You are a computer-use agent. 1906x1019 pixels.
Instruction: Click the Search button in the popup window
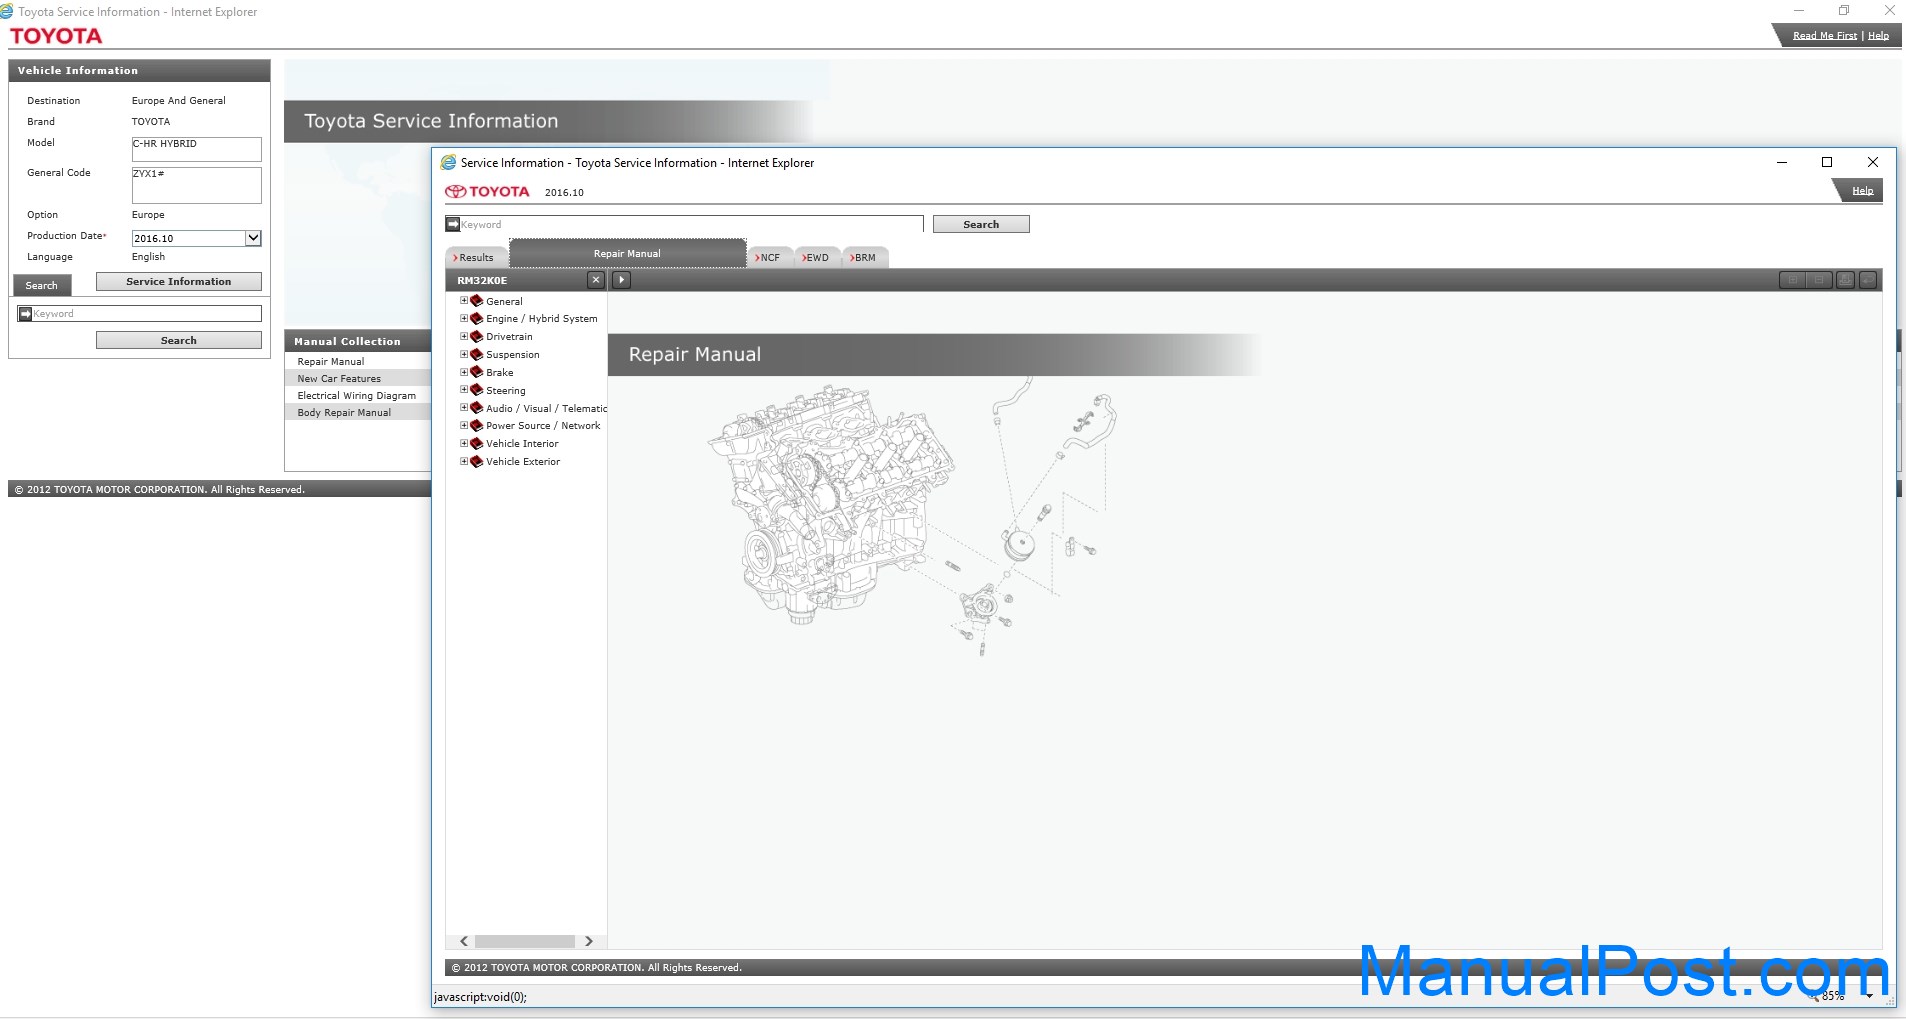coord(981,224)
